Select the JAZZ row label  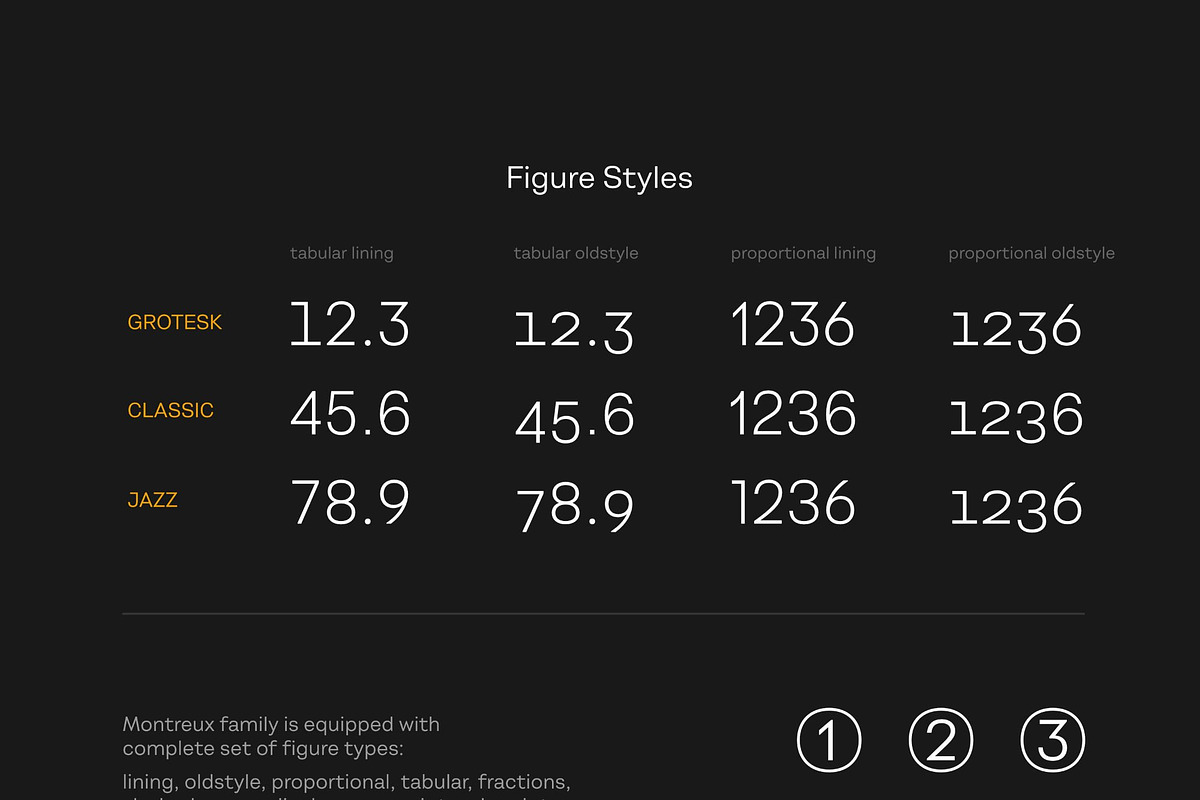[153, 500]
